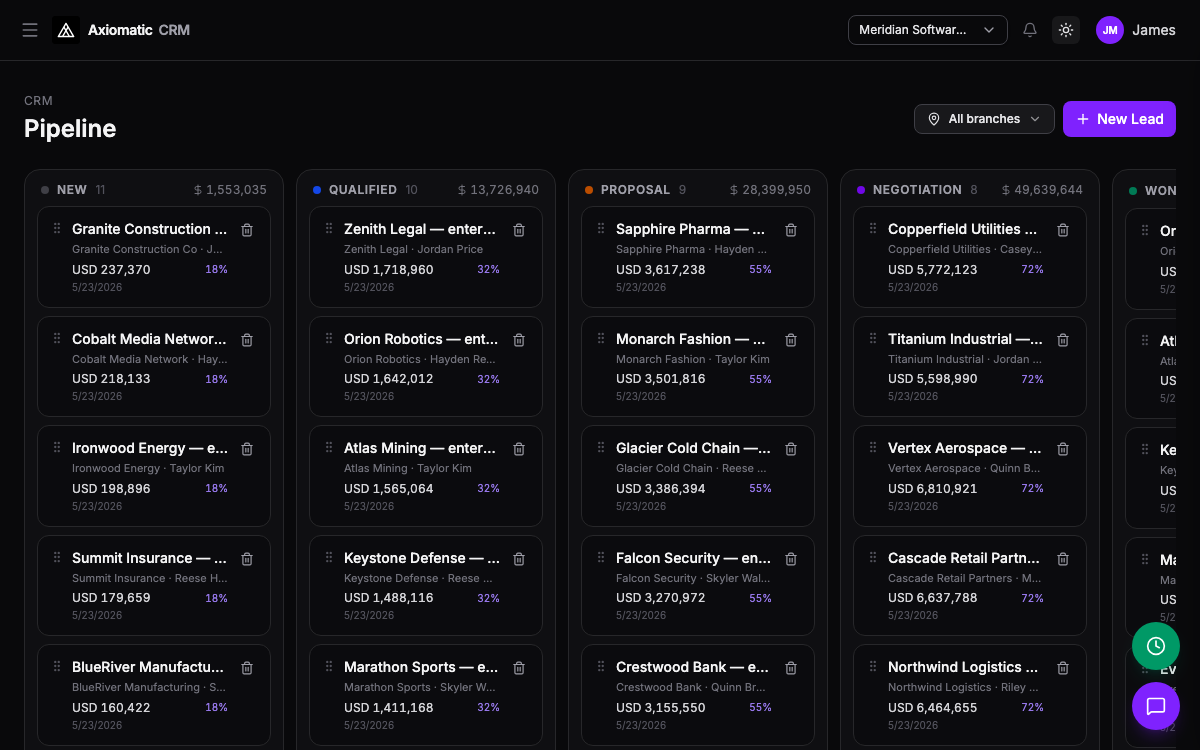Viewport: 1200px width, 750px height.
Task: Delete the Orion Robotics lead
Action: [x=519, y=340]
